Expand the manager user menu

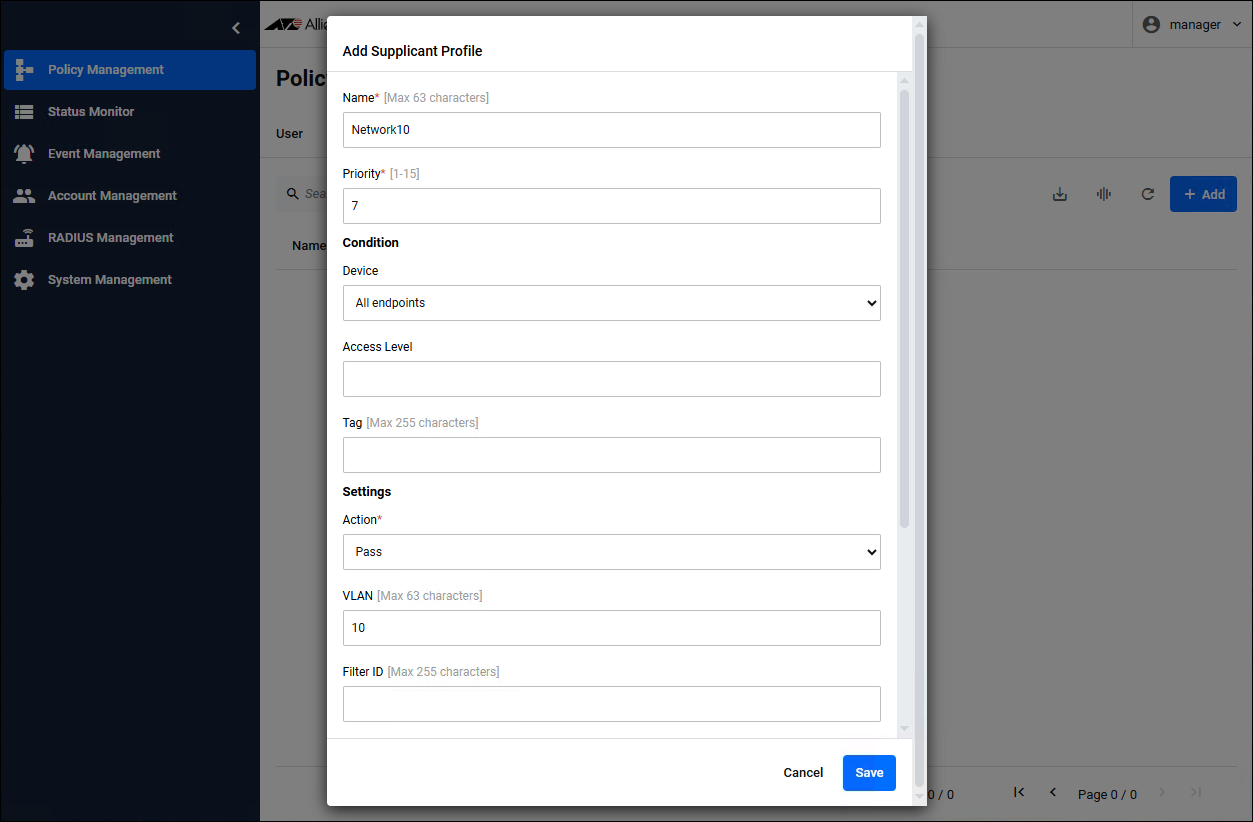[x=1237, y=24]
